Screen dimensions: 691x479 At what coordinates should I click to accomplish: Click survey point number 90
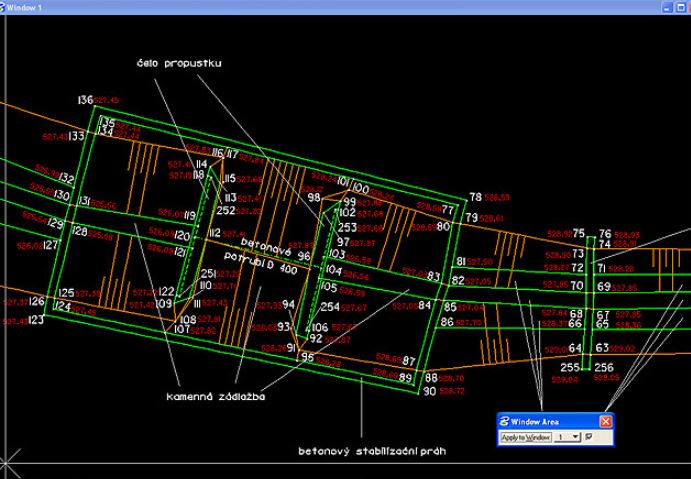click(x=430, y=391)
